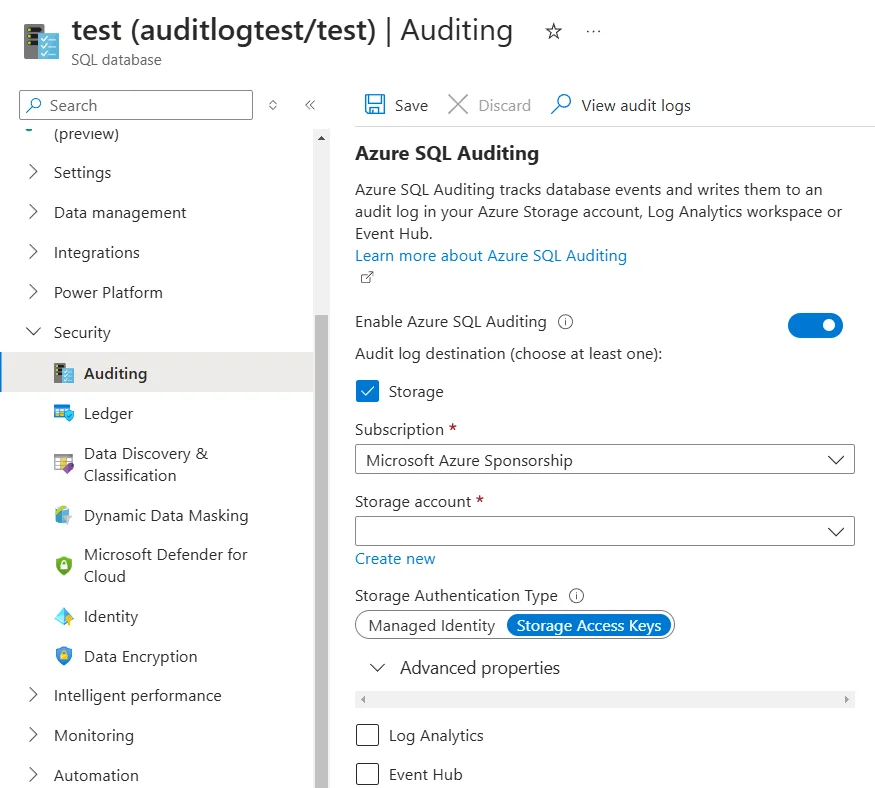Switch to Managed Identity authentication

[x=430, y=624]
